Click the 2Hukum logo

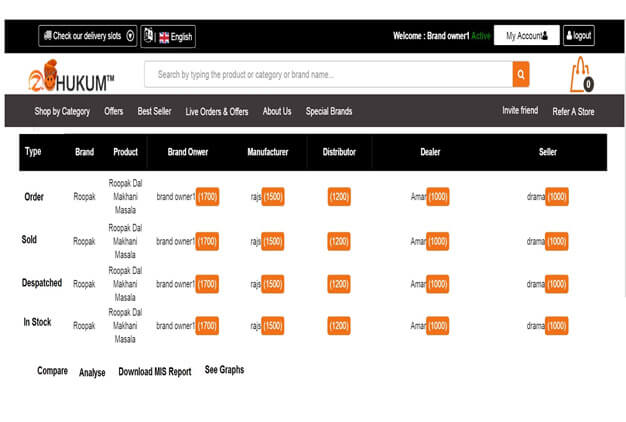click(x=71, y=76)
